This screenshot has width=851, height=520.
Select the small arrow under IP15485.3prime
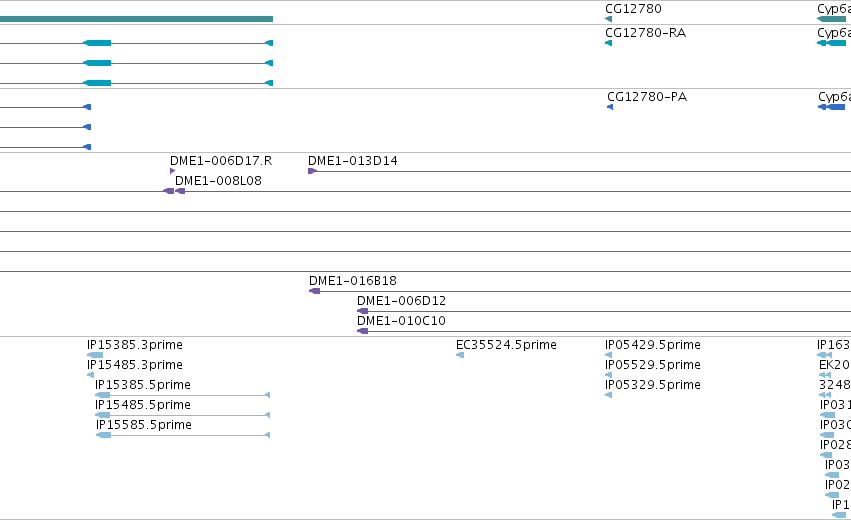click(91, 375)
